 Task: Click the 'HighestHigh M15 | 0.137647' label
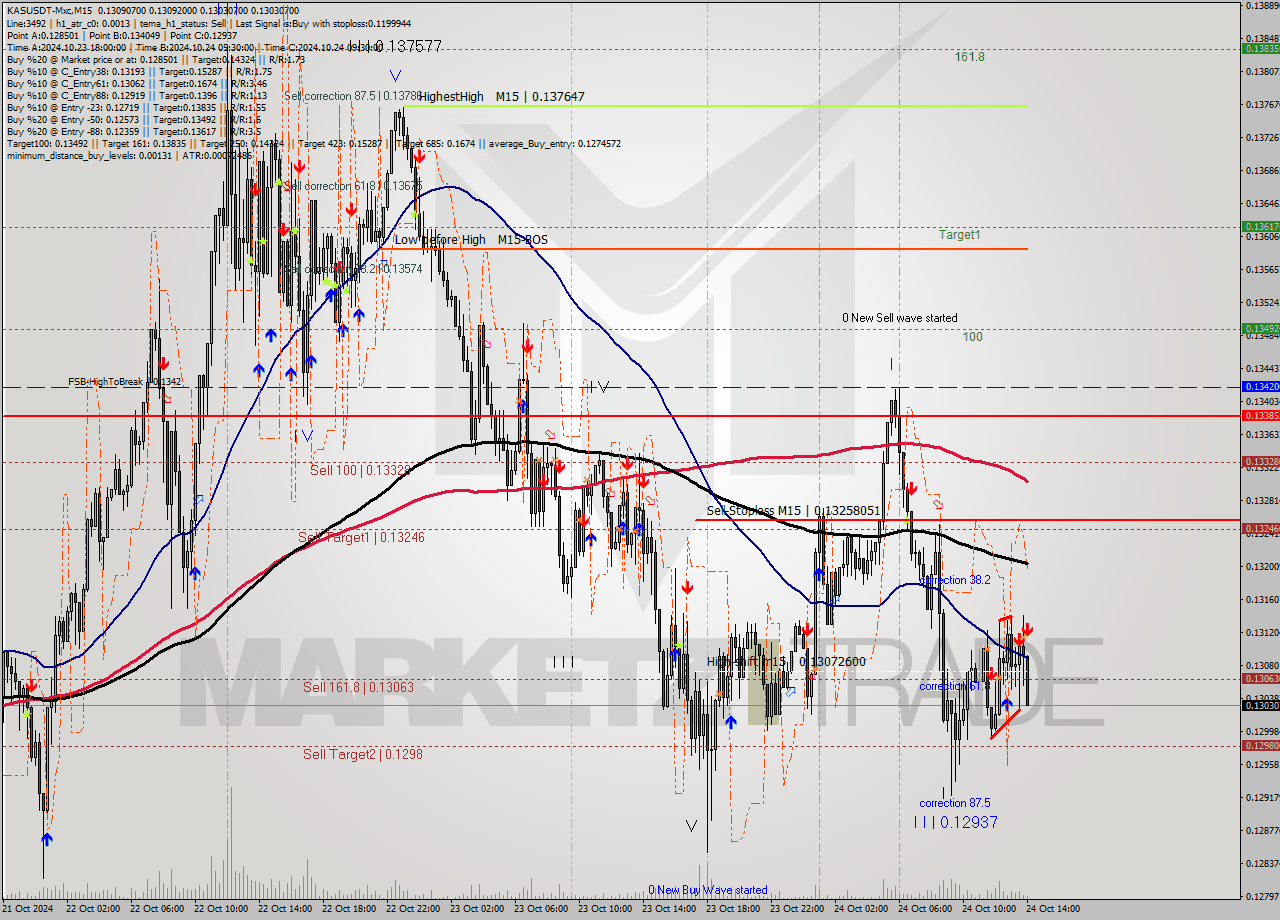tap(502, 97)
